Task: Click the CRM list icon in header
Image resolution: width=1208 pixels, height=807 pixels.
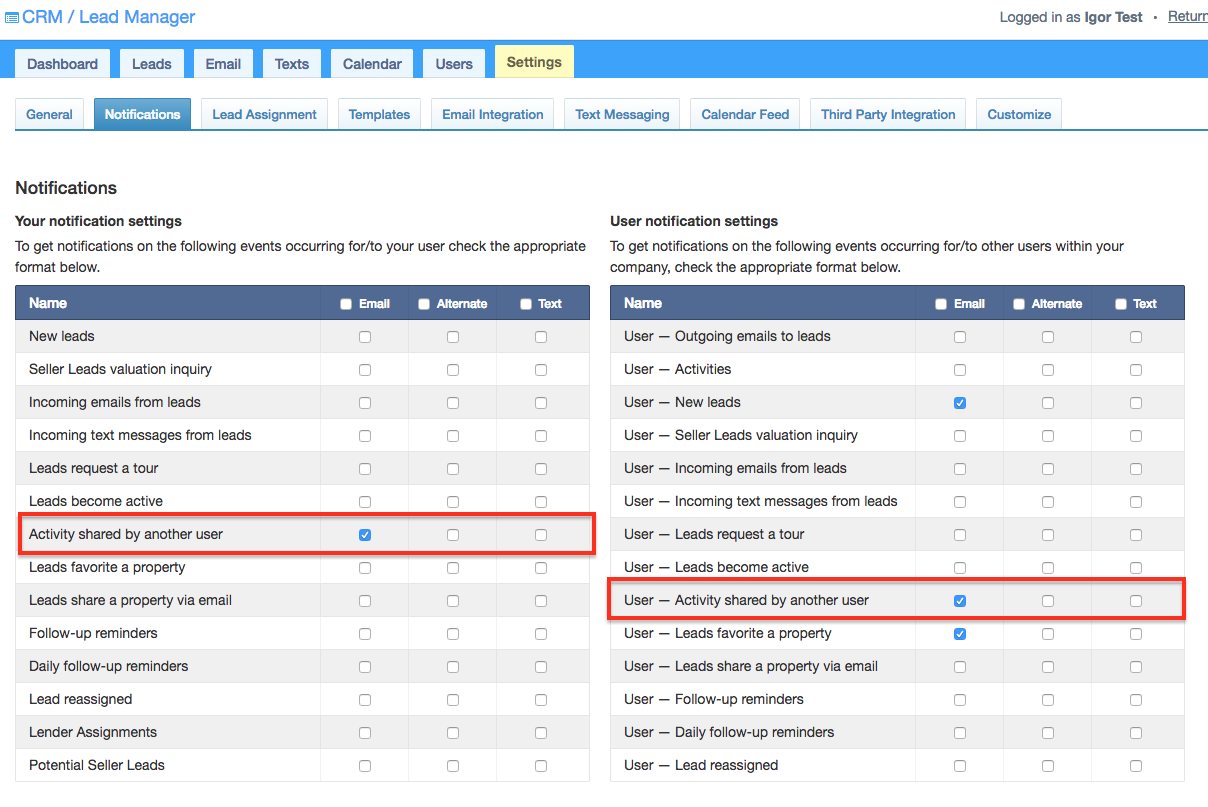Action: (x=12, y=18)
